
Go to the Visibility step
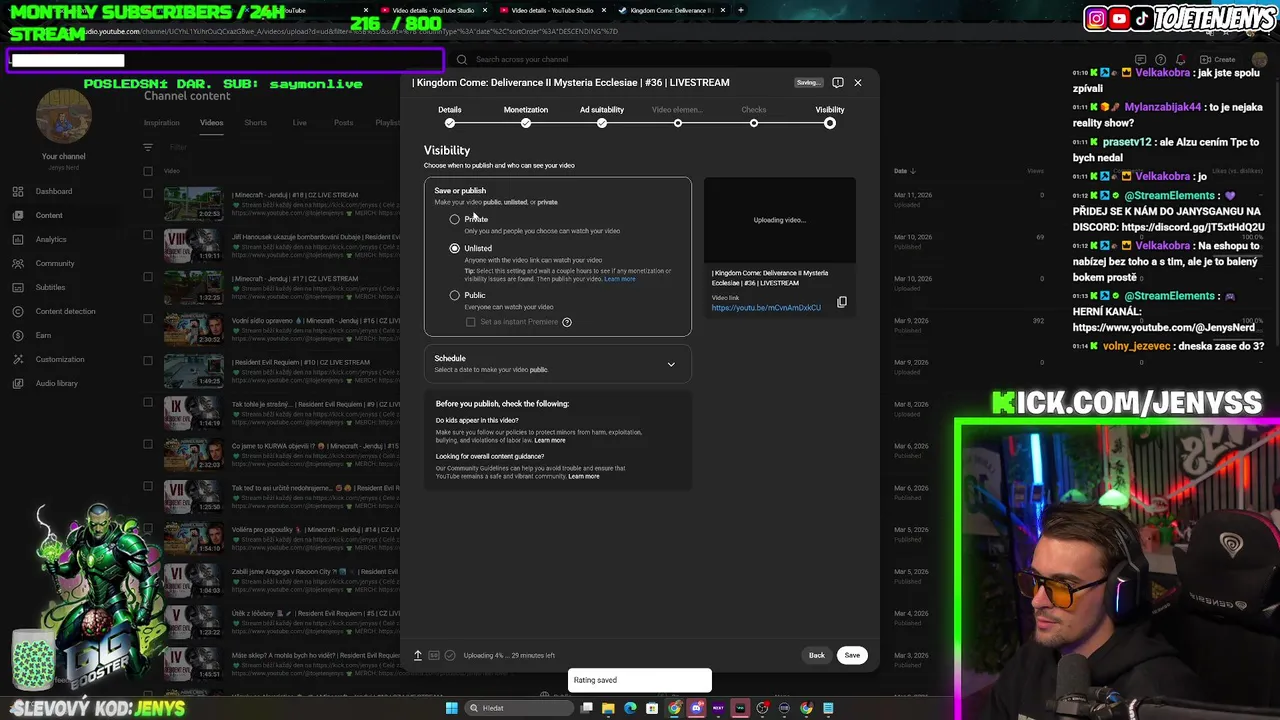tap(830, 116)
